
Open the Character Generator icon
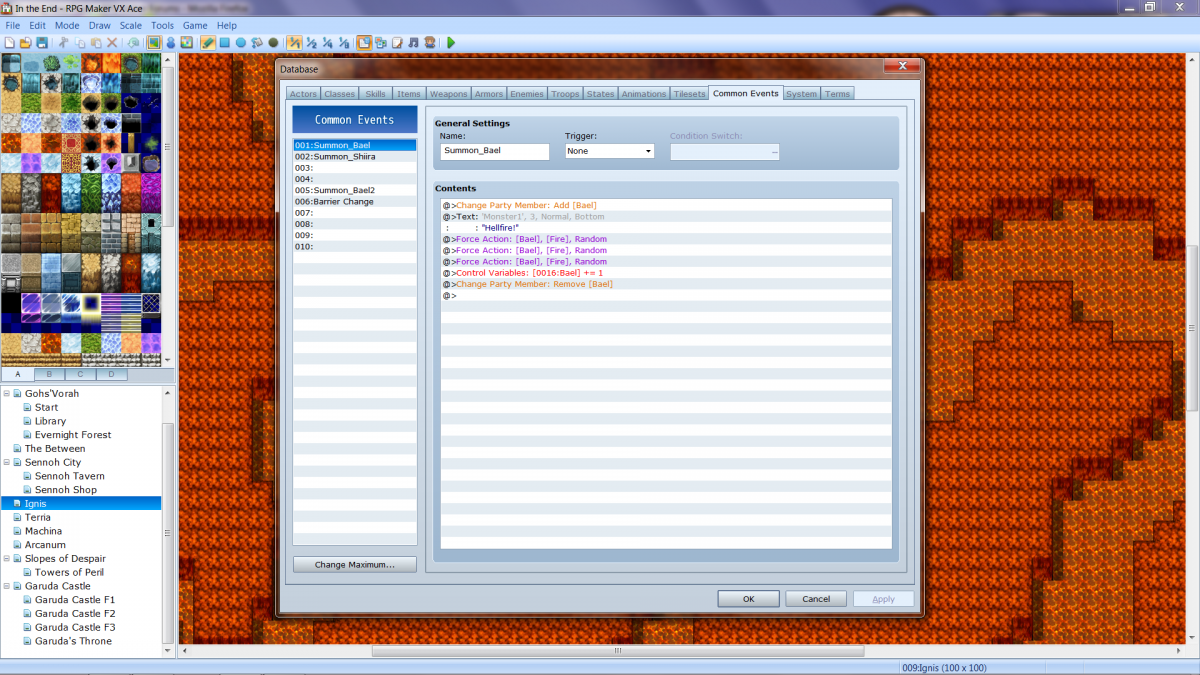point(430,43)
